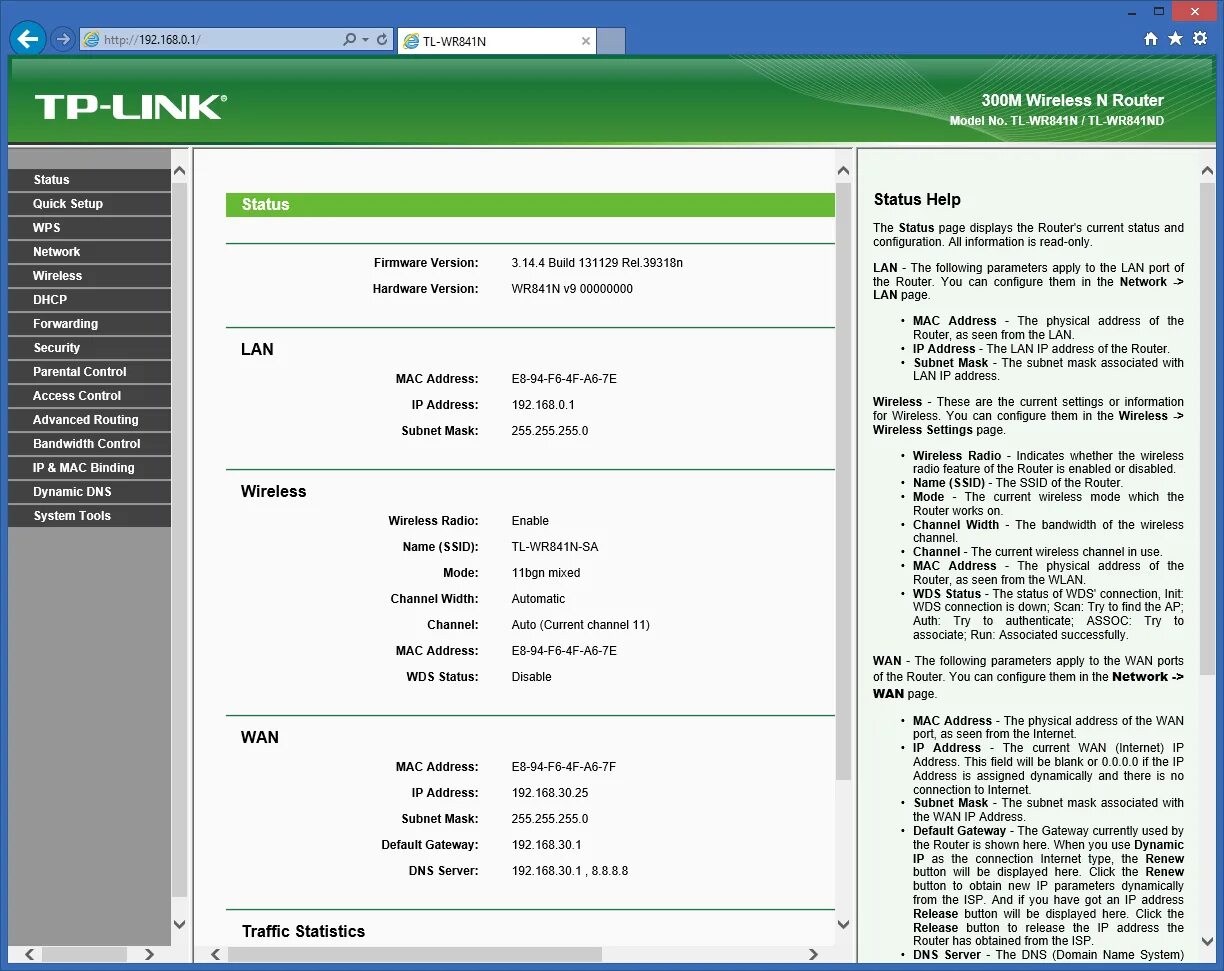Open IP & MAC Binding menu item

click(x=89, y=468)
